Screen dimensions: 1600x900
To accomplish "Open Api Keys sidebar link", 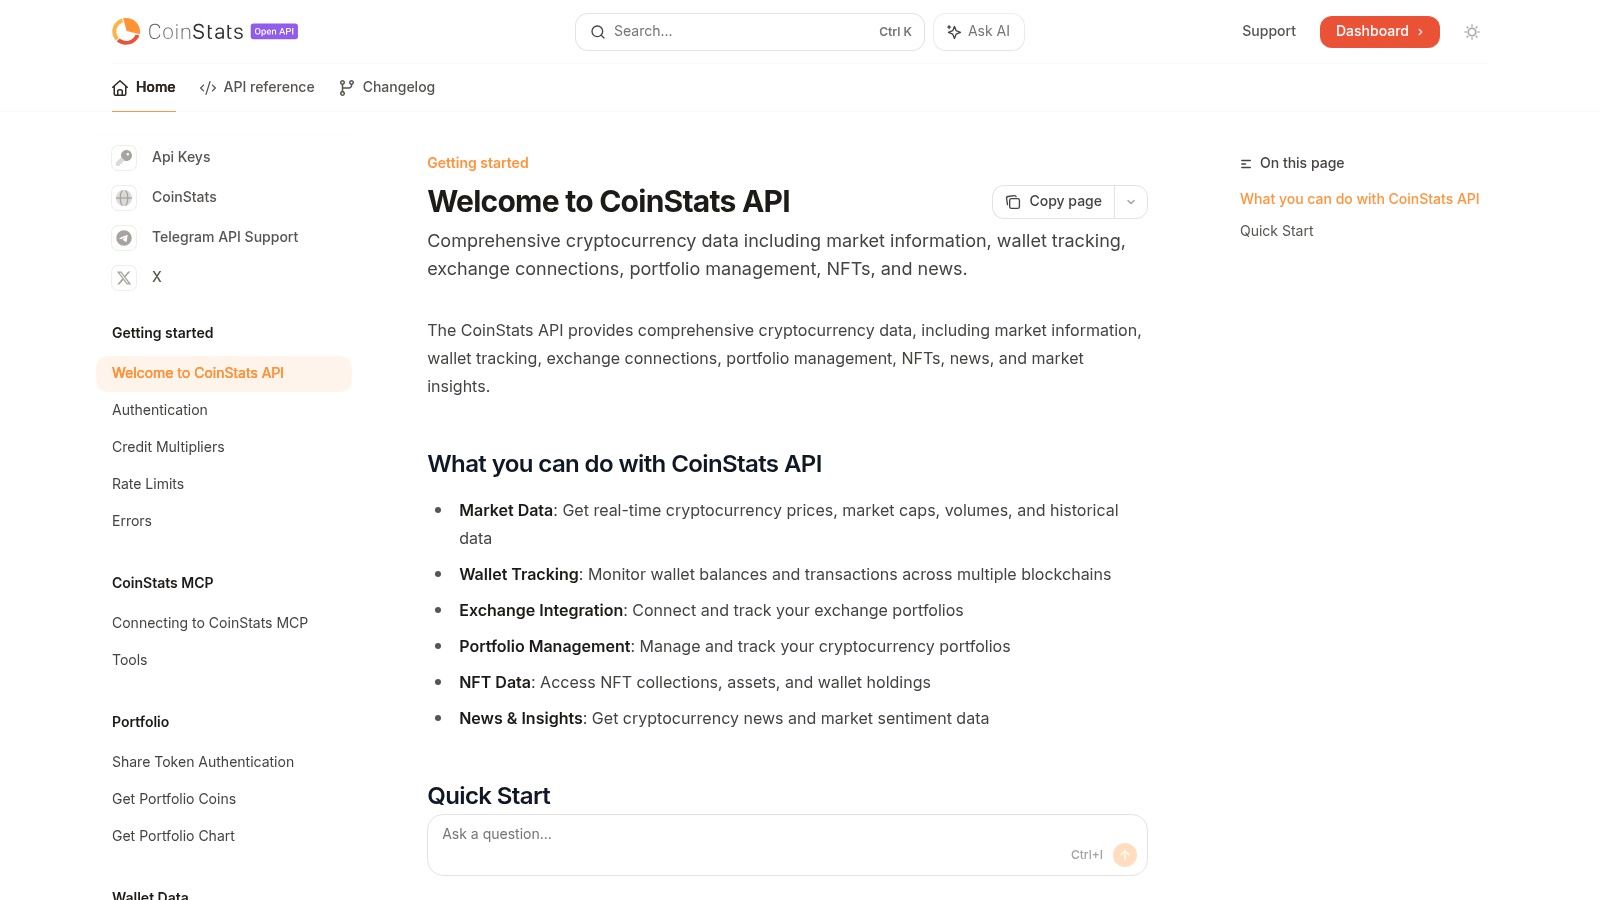I will pos(181,157).
